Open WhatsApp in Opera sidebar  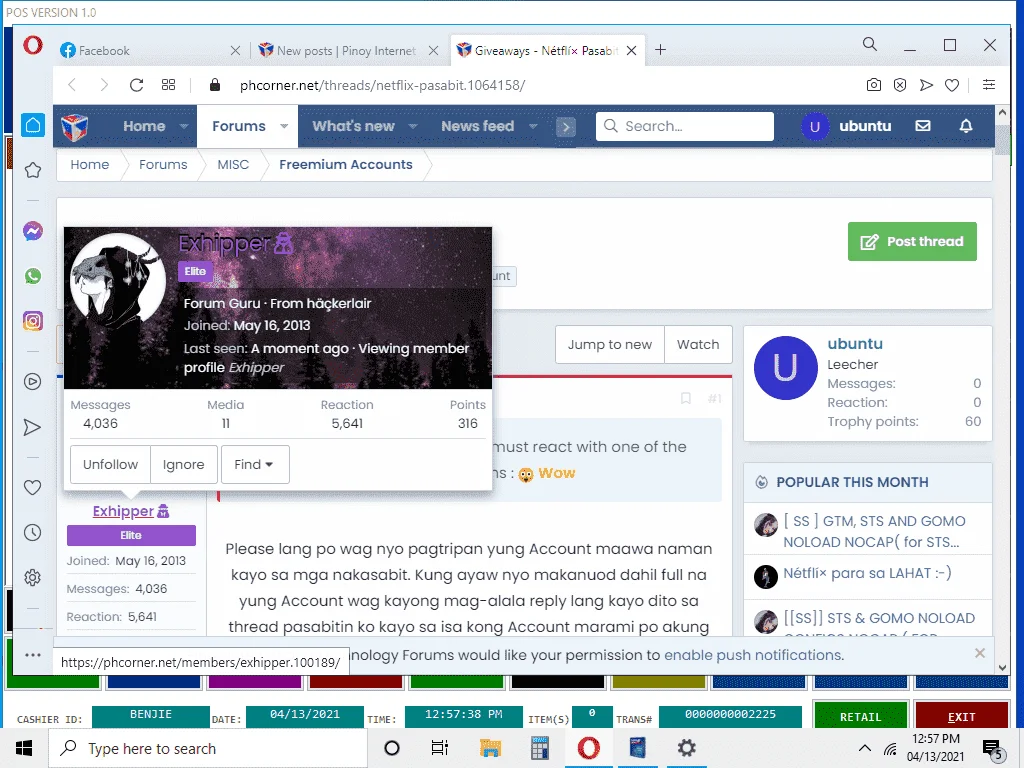coord(33,276)
